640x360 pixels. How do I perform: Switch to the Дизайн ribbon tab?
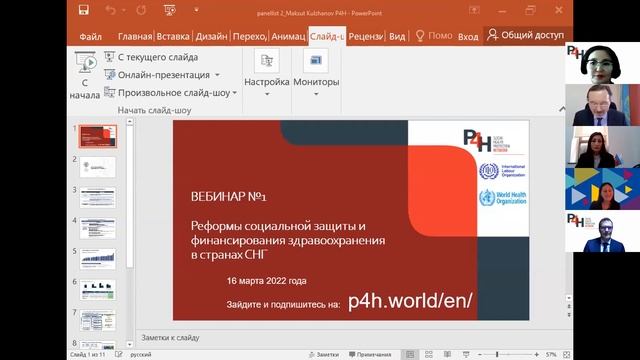tap(211, 36)
